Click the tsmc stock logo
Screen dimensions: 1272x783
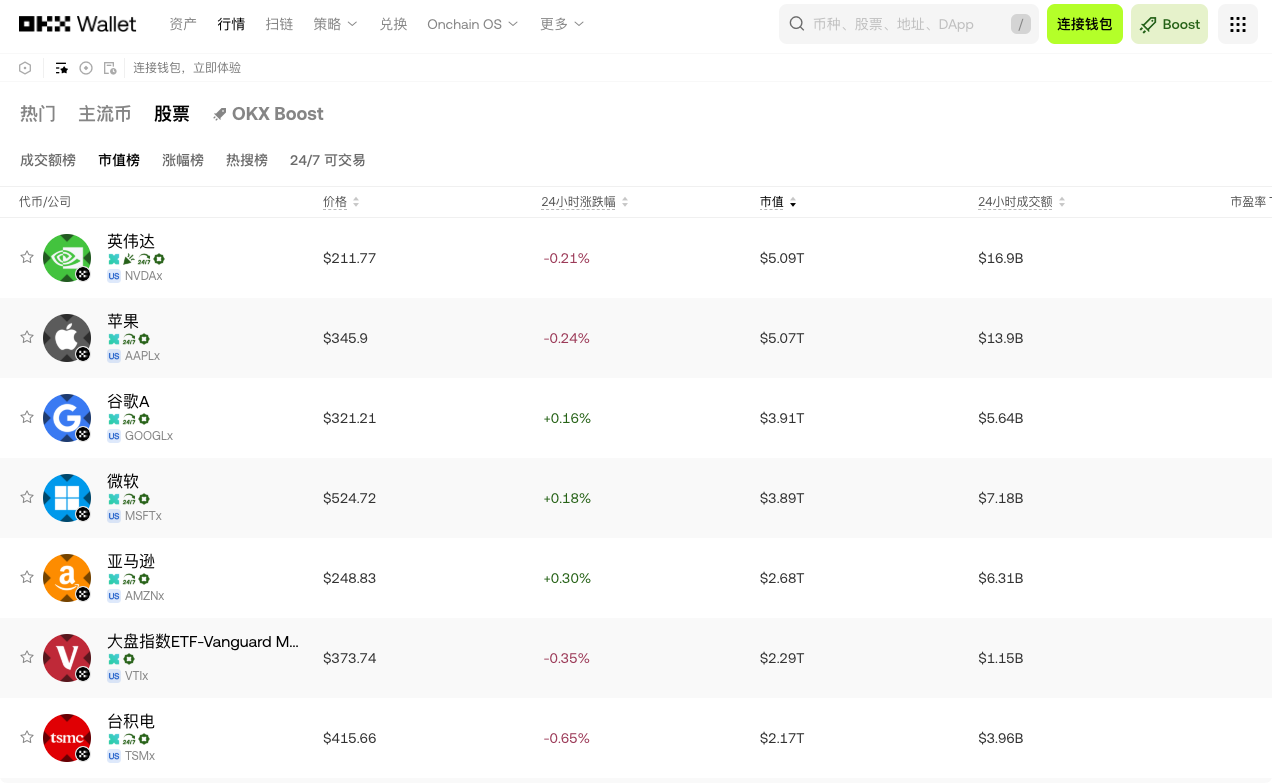tap(67, 738)
